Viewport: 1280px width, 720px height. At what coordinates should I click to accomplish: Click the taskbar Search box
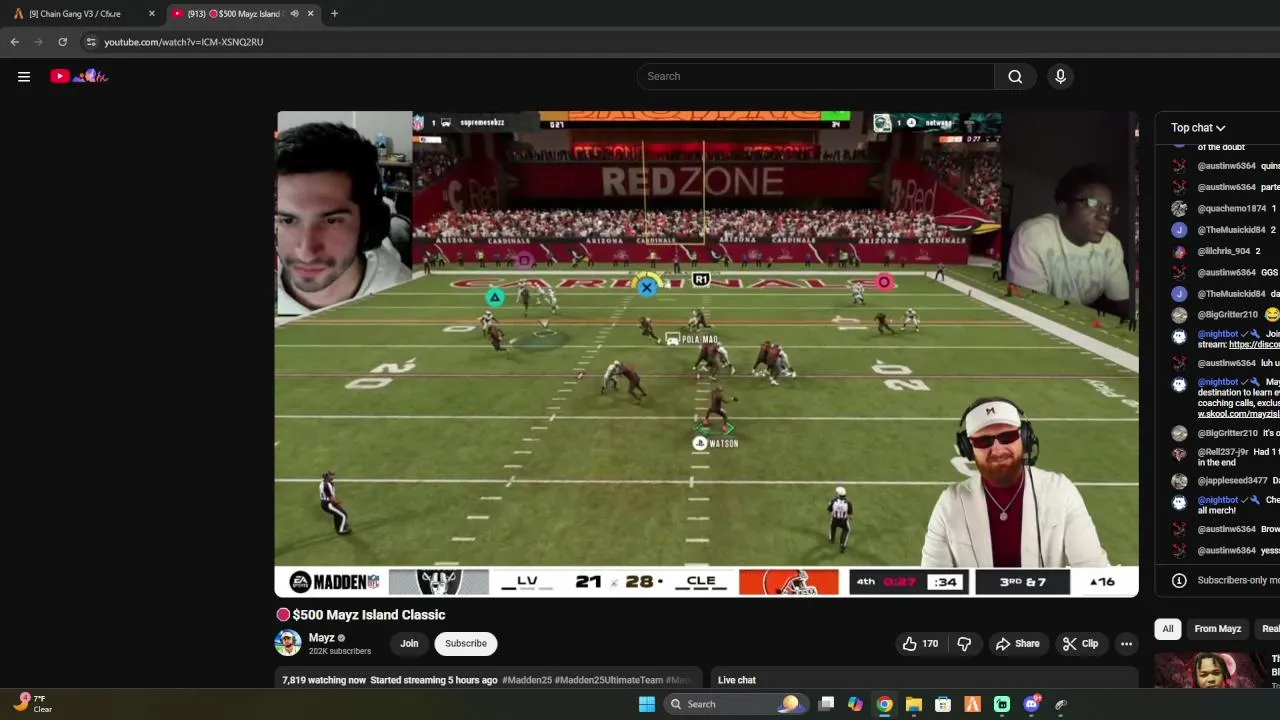[x=735, y=704]
